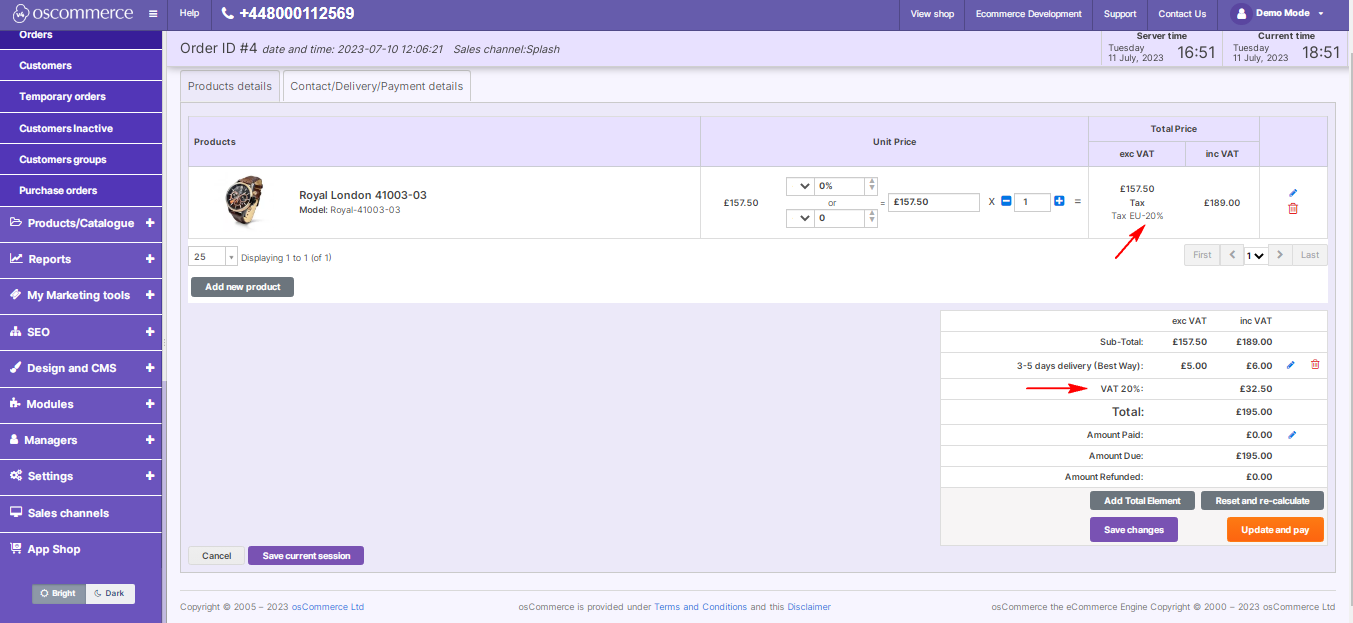Open the page number dropdown in pagination
Viewport: 1353px width, 623px height.
tap(1256, 255)
